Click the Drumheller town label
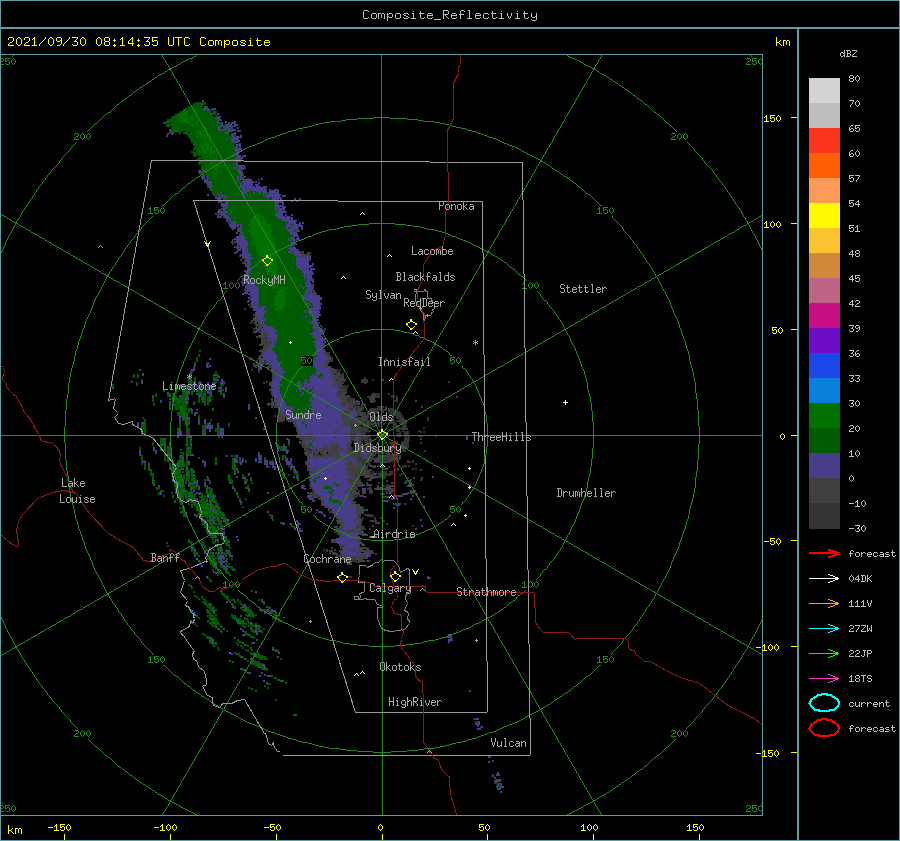This screenshot has width=900, height=841. point(586,493)
